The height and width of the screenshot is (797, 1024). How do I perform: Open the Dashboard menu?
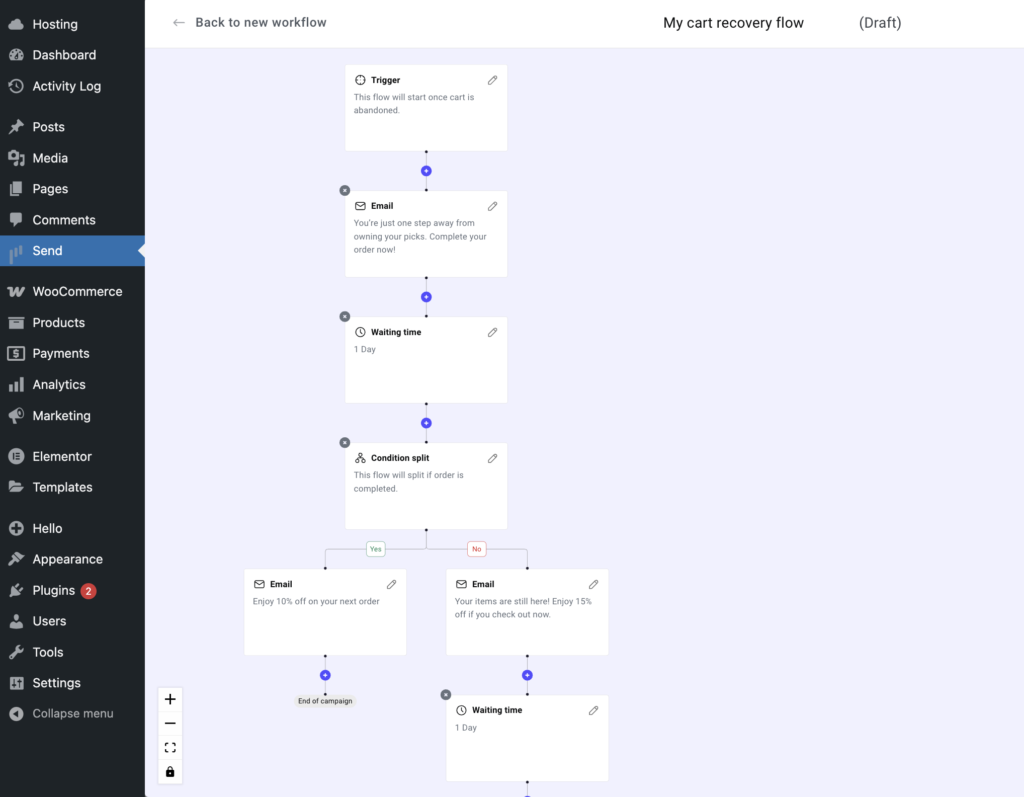[x=72, y=55]
